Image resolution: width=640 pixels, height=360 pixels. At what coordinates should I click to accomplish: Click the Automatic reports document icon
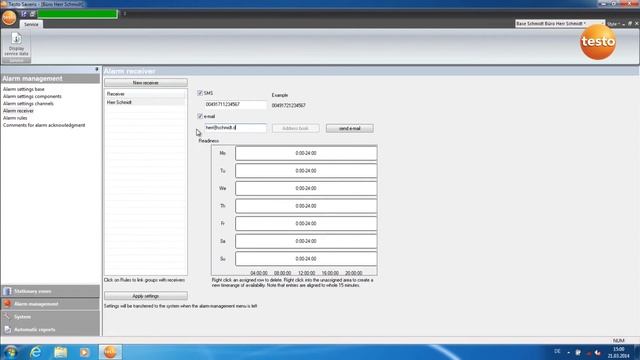pyautogui.click(x=7, y=329)
